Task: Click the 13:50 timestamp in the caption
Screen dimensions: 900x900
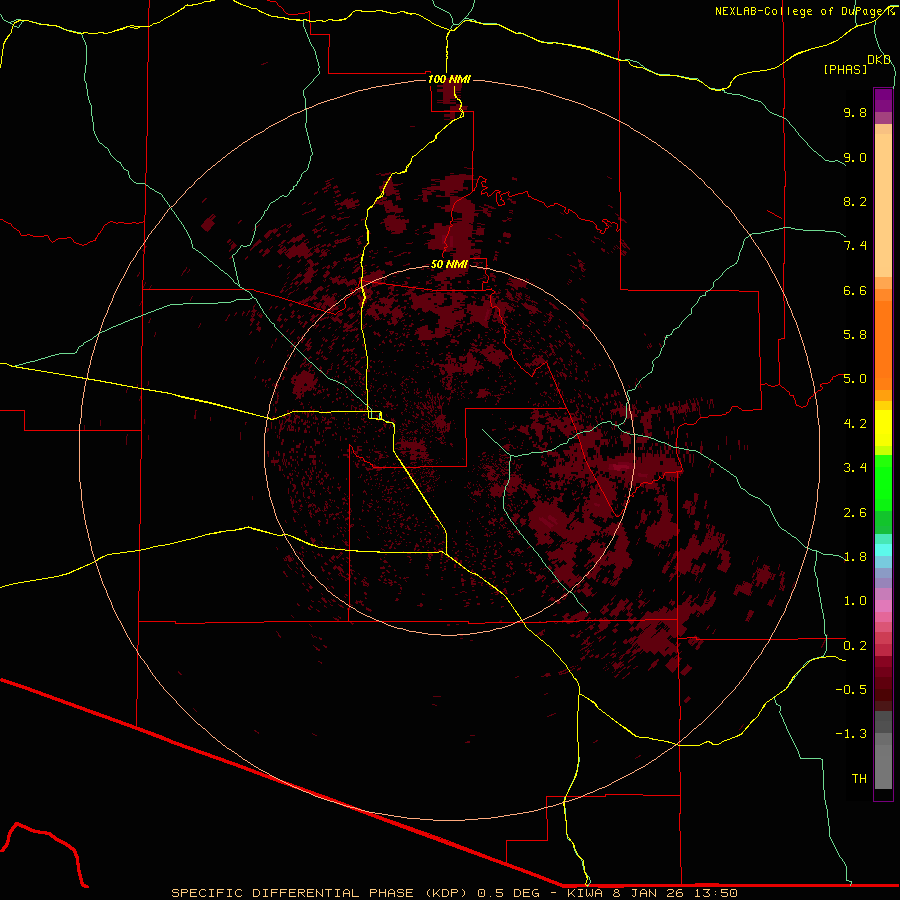Action: (717, 893)
